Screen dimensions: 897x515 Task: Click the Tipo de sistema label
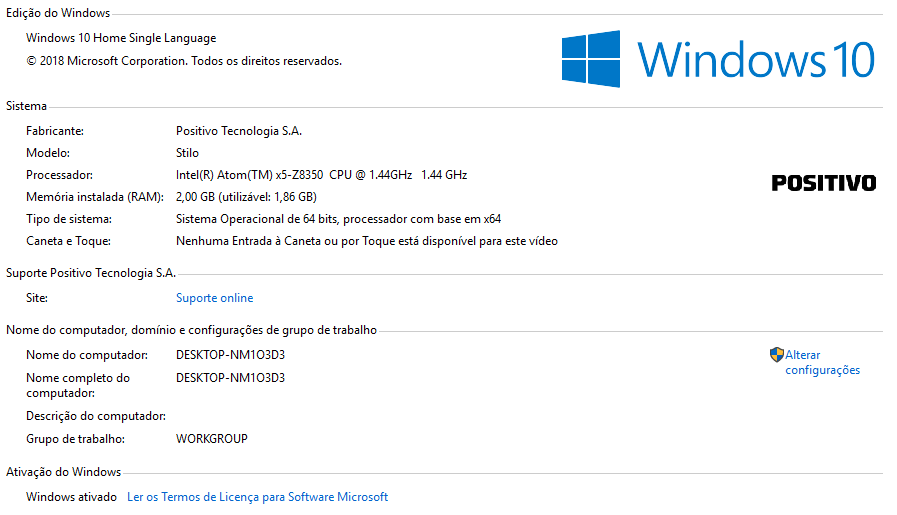pyautogui.click(x=69, y=219)
